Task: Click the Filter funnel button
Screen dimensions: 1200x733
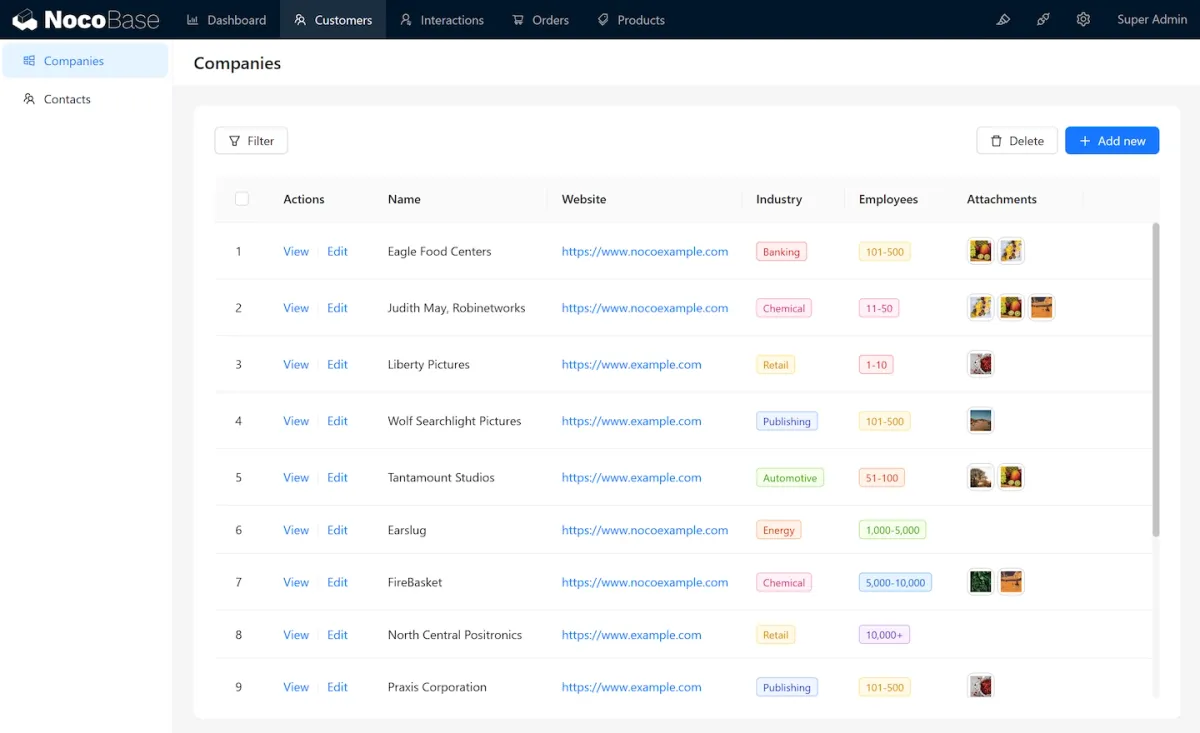Action: coord(251,141)
